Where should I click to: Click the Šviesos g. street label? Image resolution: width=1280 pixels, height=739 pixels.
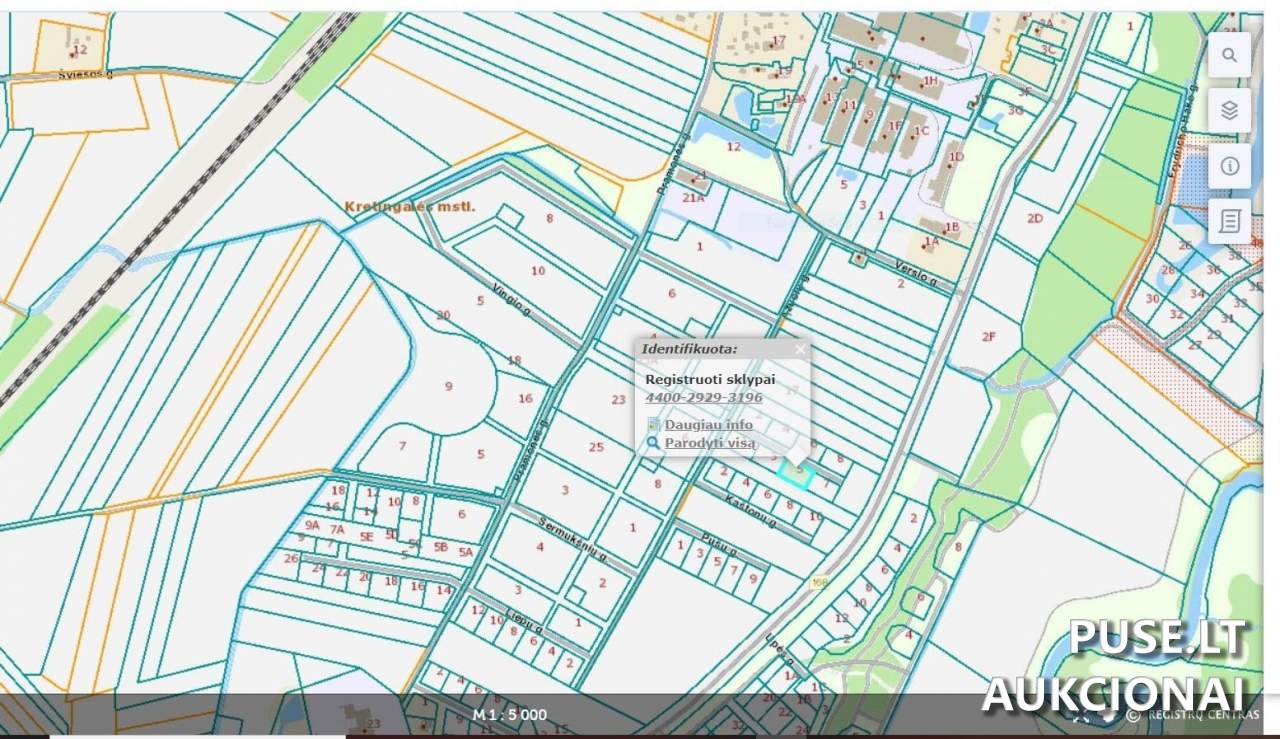(85, 74)
